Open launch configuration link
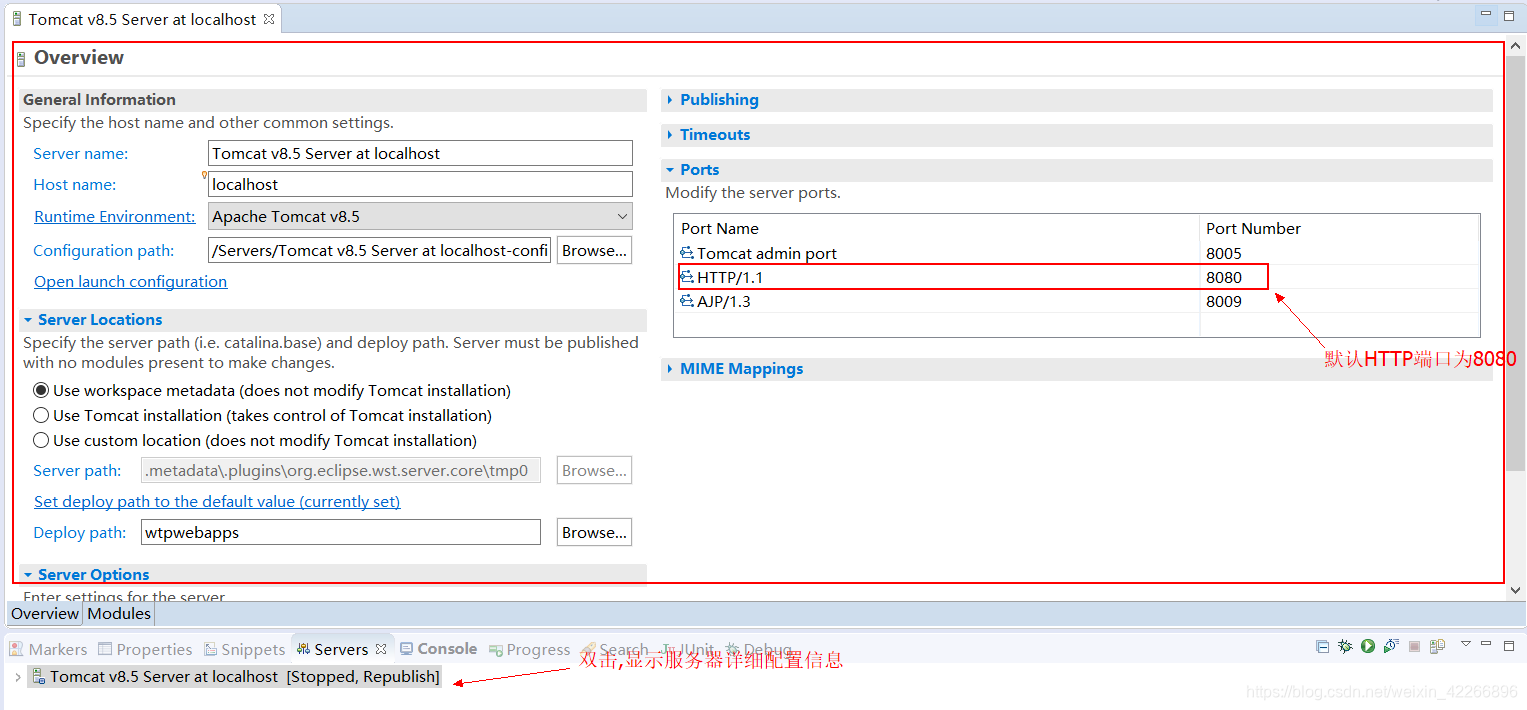1527x710 pixels. (x=131, y=282)
